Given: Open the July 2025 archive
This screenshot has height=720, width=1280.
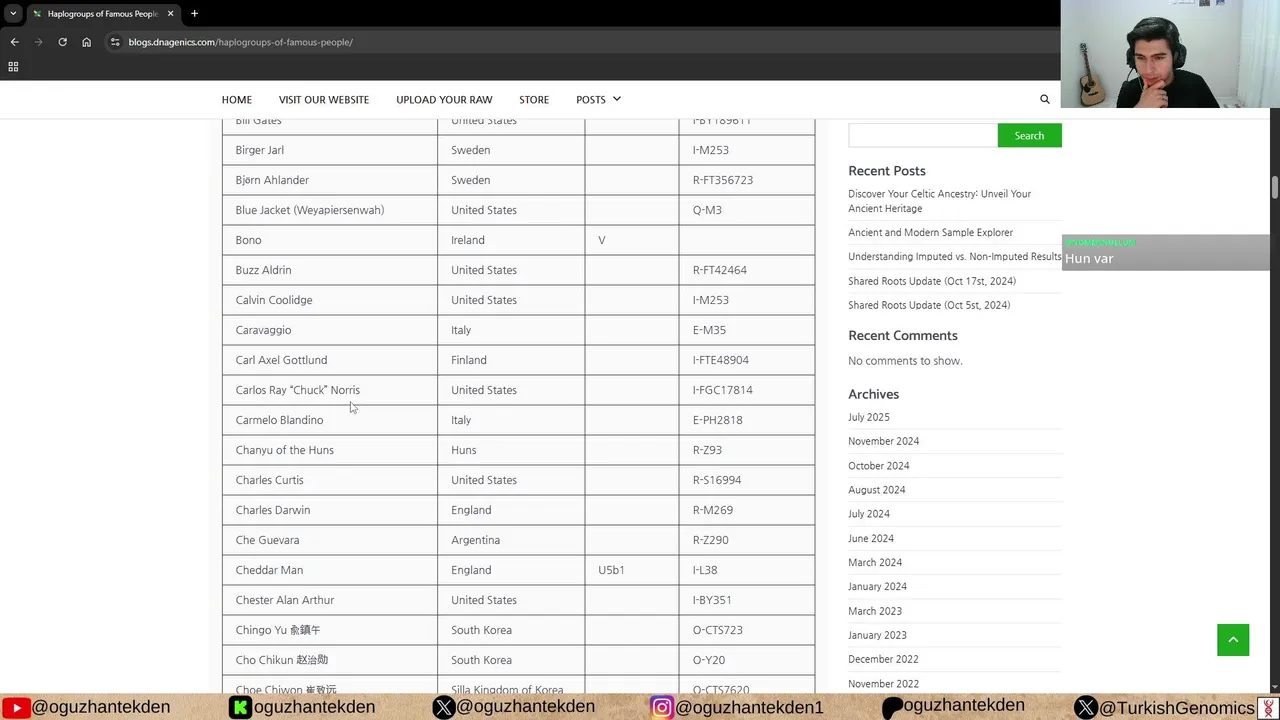Looking at the screenshot, I should (x=869, y=417).
